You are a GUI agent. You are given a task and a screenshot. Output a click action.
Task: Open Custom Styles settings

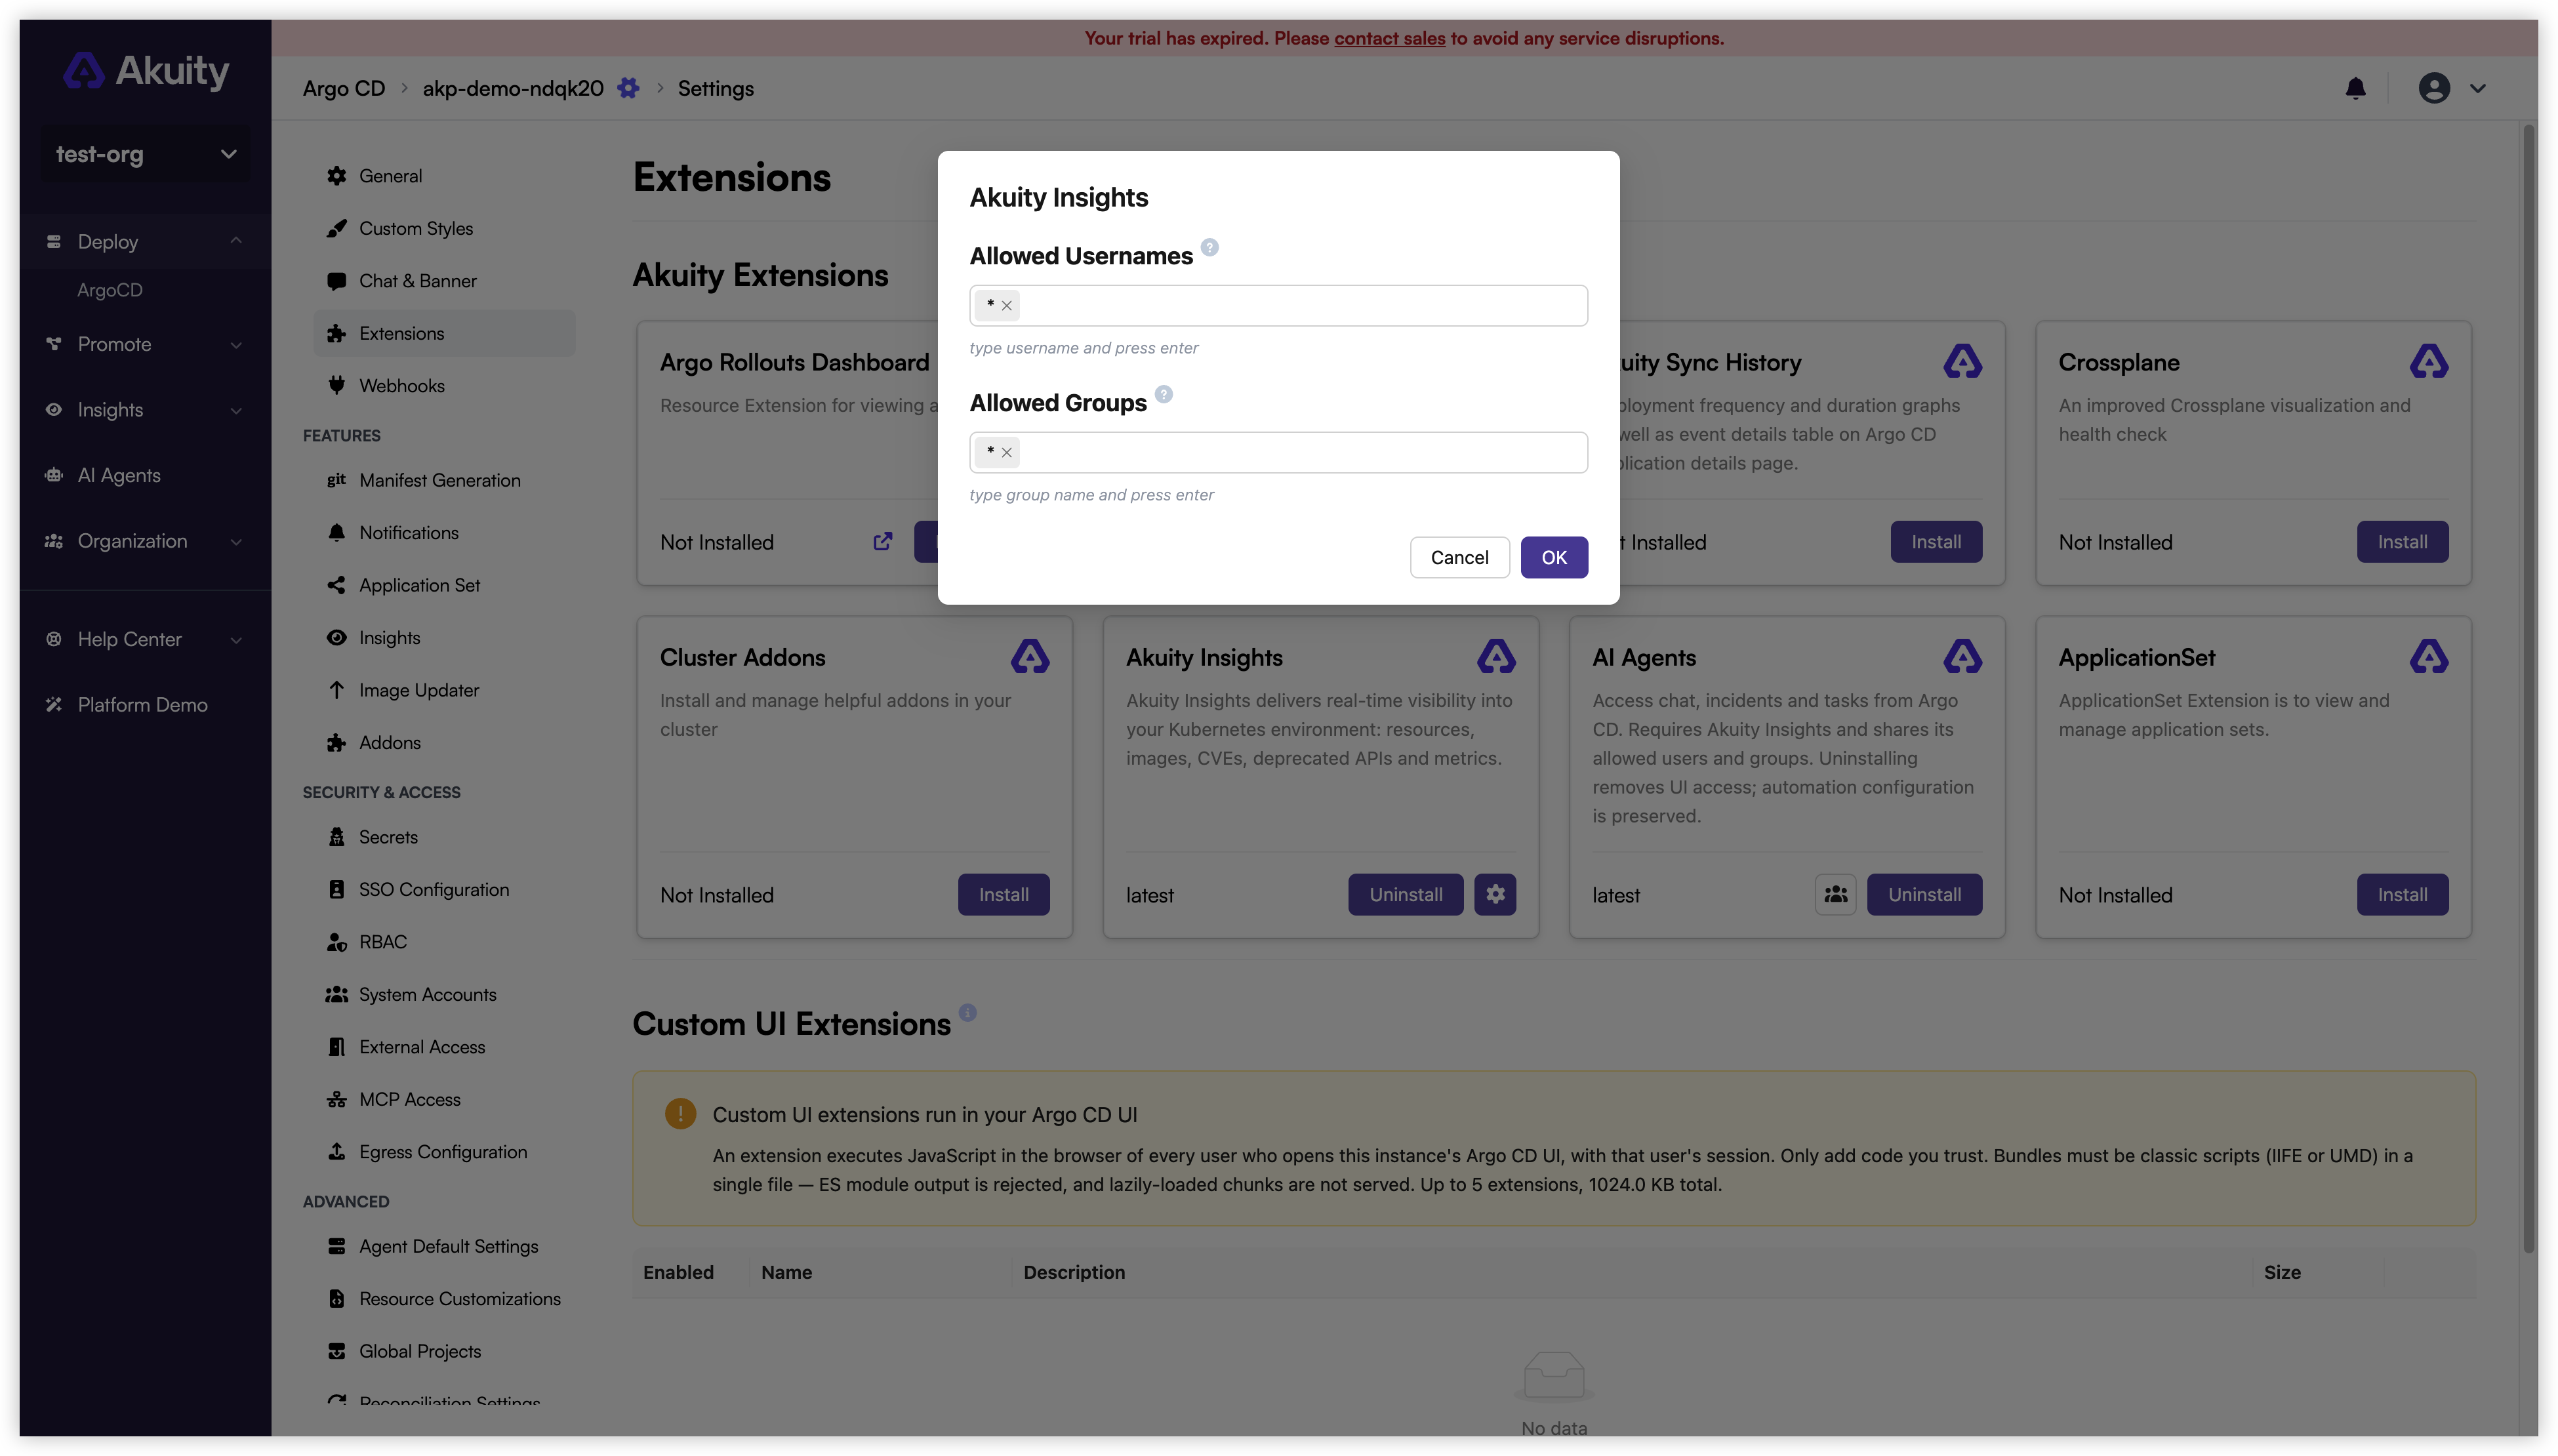[444, 228]
